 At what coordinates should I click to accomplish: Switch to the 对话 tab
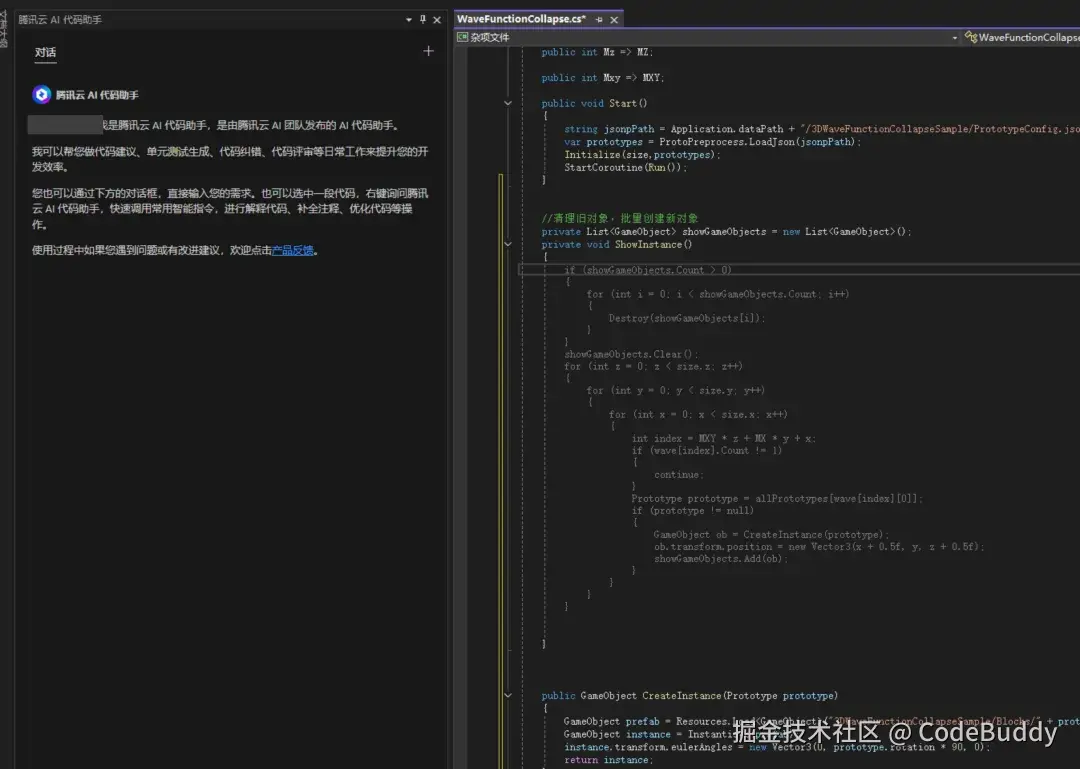coord(45,52)
